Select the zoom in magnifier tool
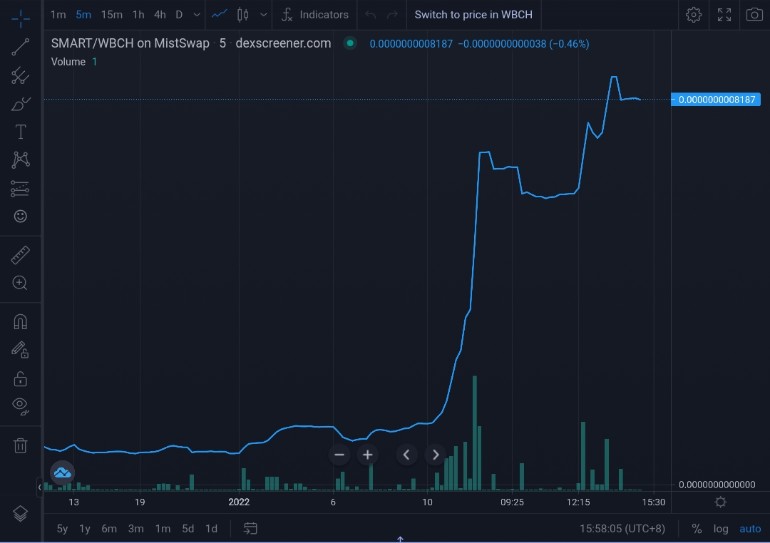The width and height of the screenshot is (770, 543). pyautogui.click(x=20, y=283)
